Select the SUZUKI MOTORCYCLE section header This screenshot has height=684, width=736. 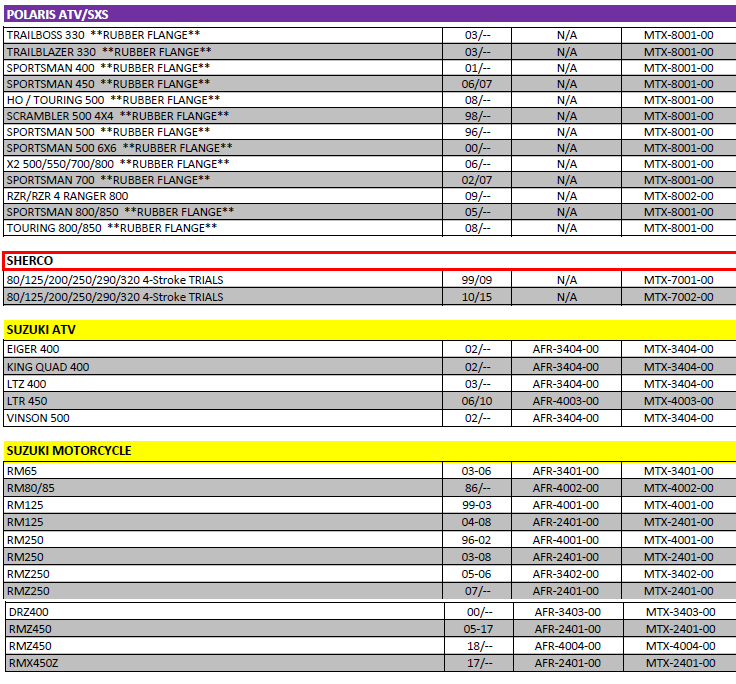[x=370, y=451]
